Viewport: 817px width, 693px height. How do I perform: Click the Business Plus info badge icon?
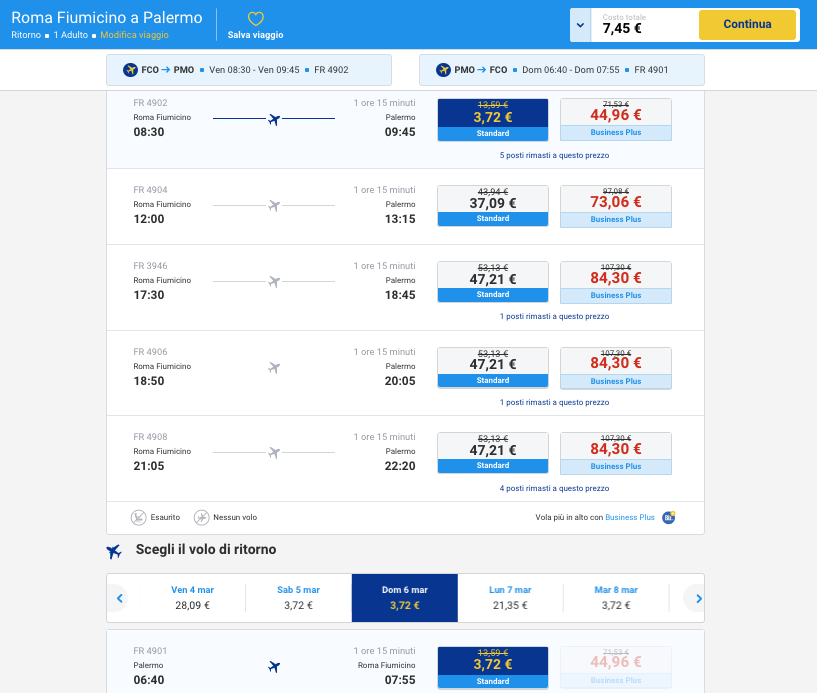coord(669,517)
